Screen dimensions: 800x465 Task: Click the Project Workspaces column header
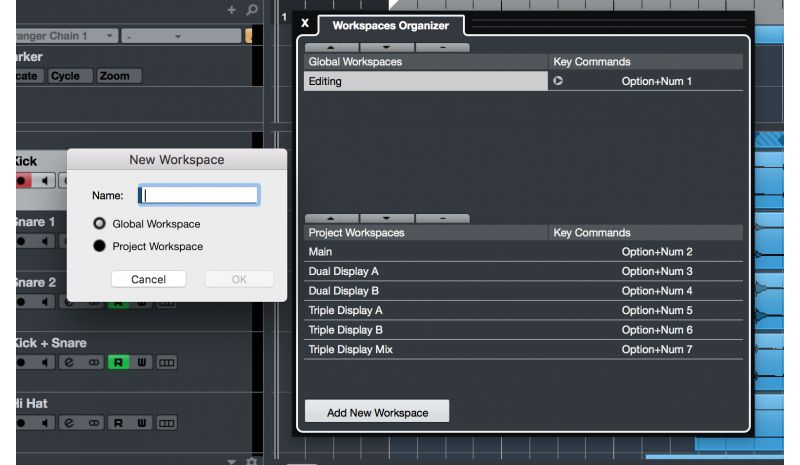(426, 233)
